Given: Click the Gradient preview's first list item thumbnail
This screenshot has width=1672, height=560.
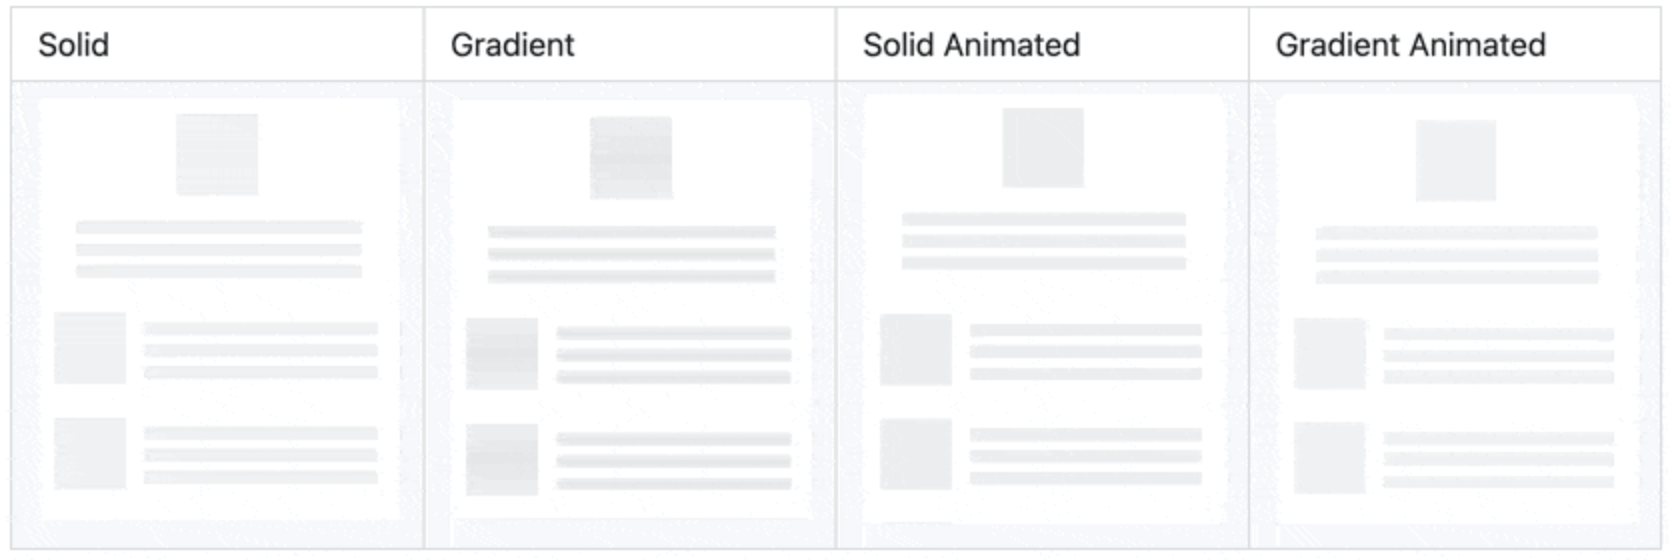Looking at the screenshot, I should click(502, 354).
